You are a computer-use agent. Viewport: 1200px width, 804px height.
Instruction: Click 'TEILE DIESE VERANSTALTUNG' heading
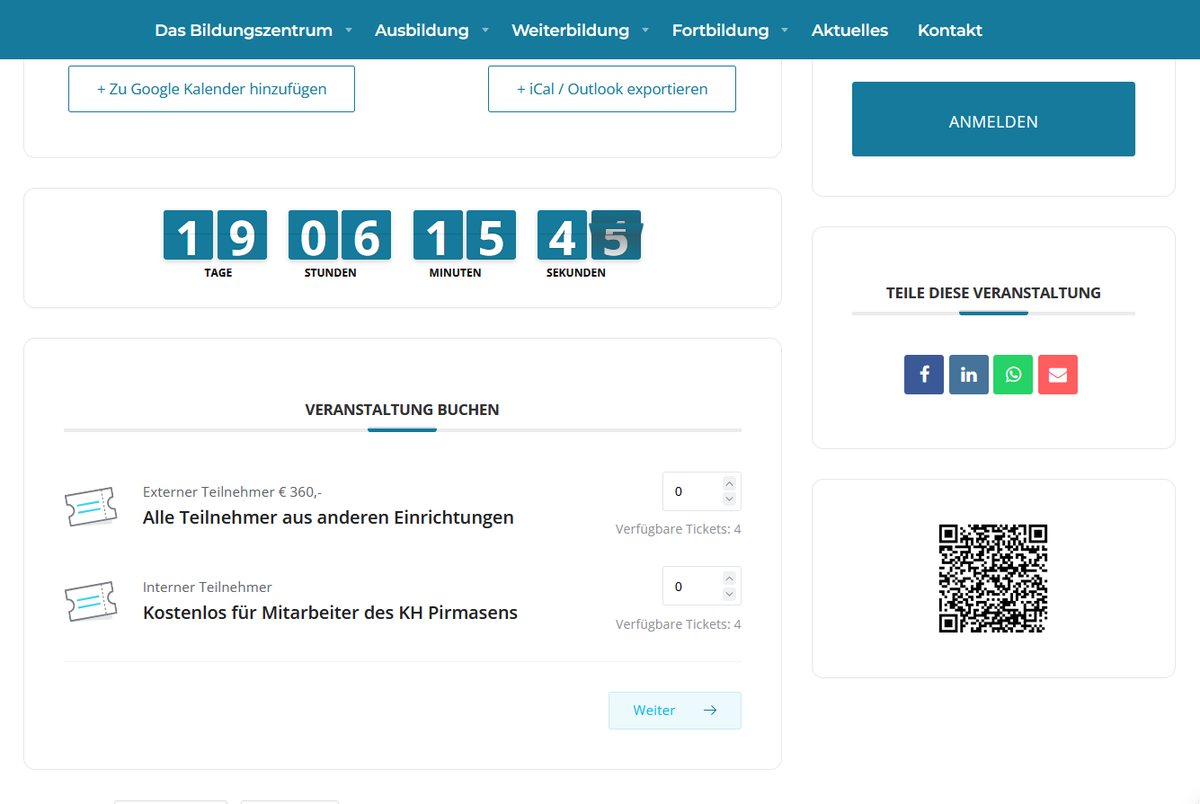[993, 293]
